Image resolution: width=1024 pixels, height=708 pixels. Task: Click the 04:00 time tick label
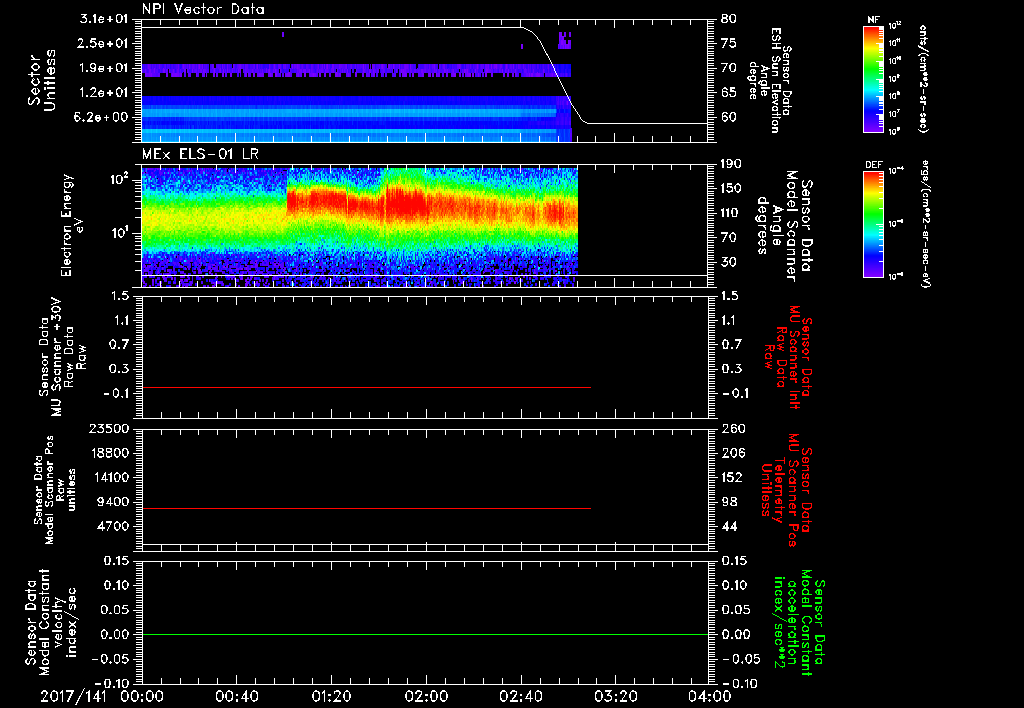click(710, 696)
